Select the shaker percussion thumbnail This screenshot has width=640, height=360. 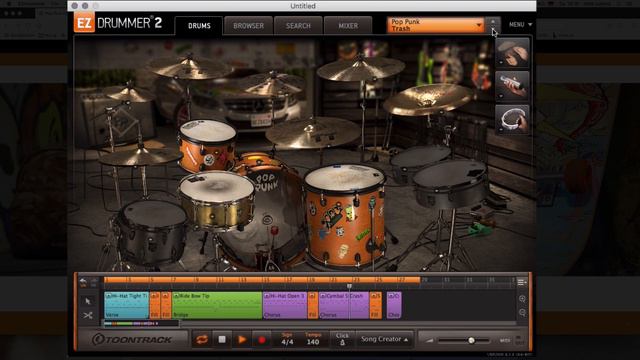(x=513, y=86)
